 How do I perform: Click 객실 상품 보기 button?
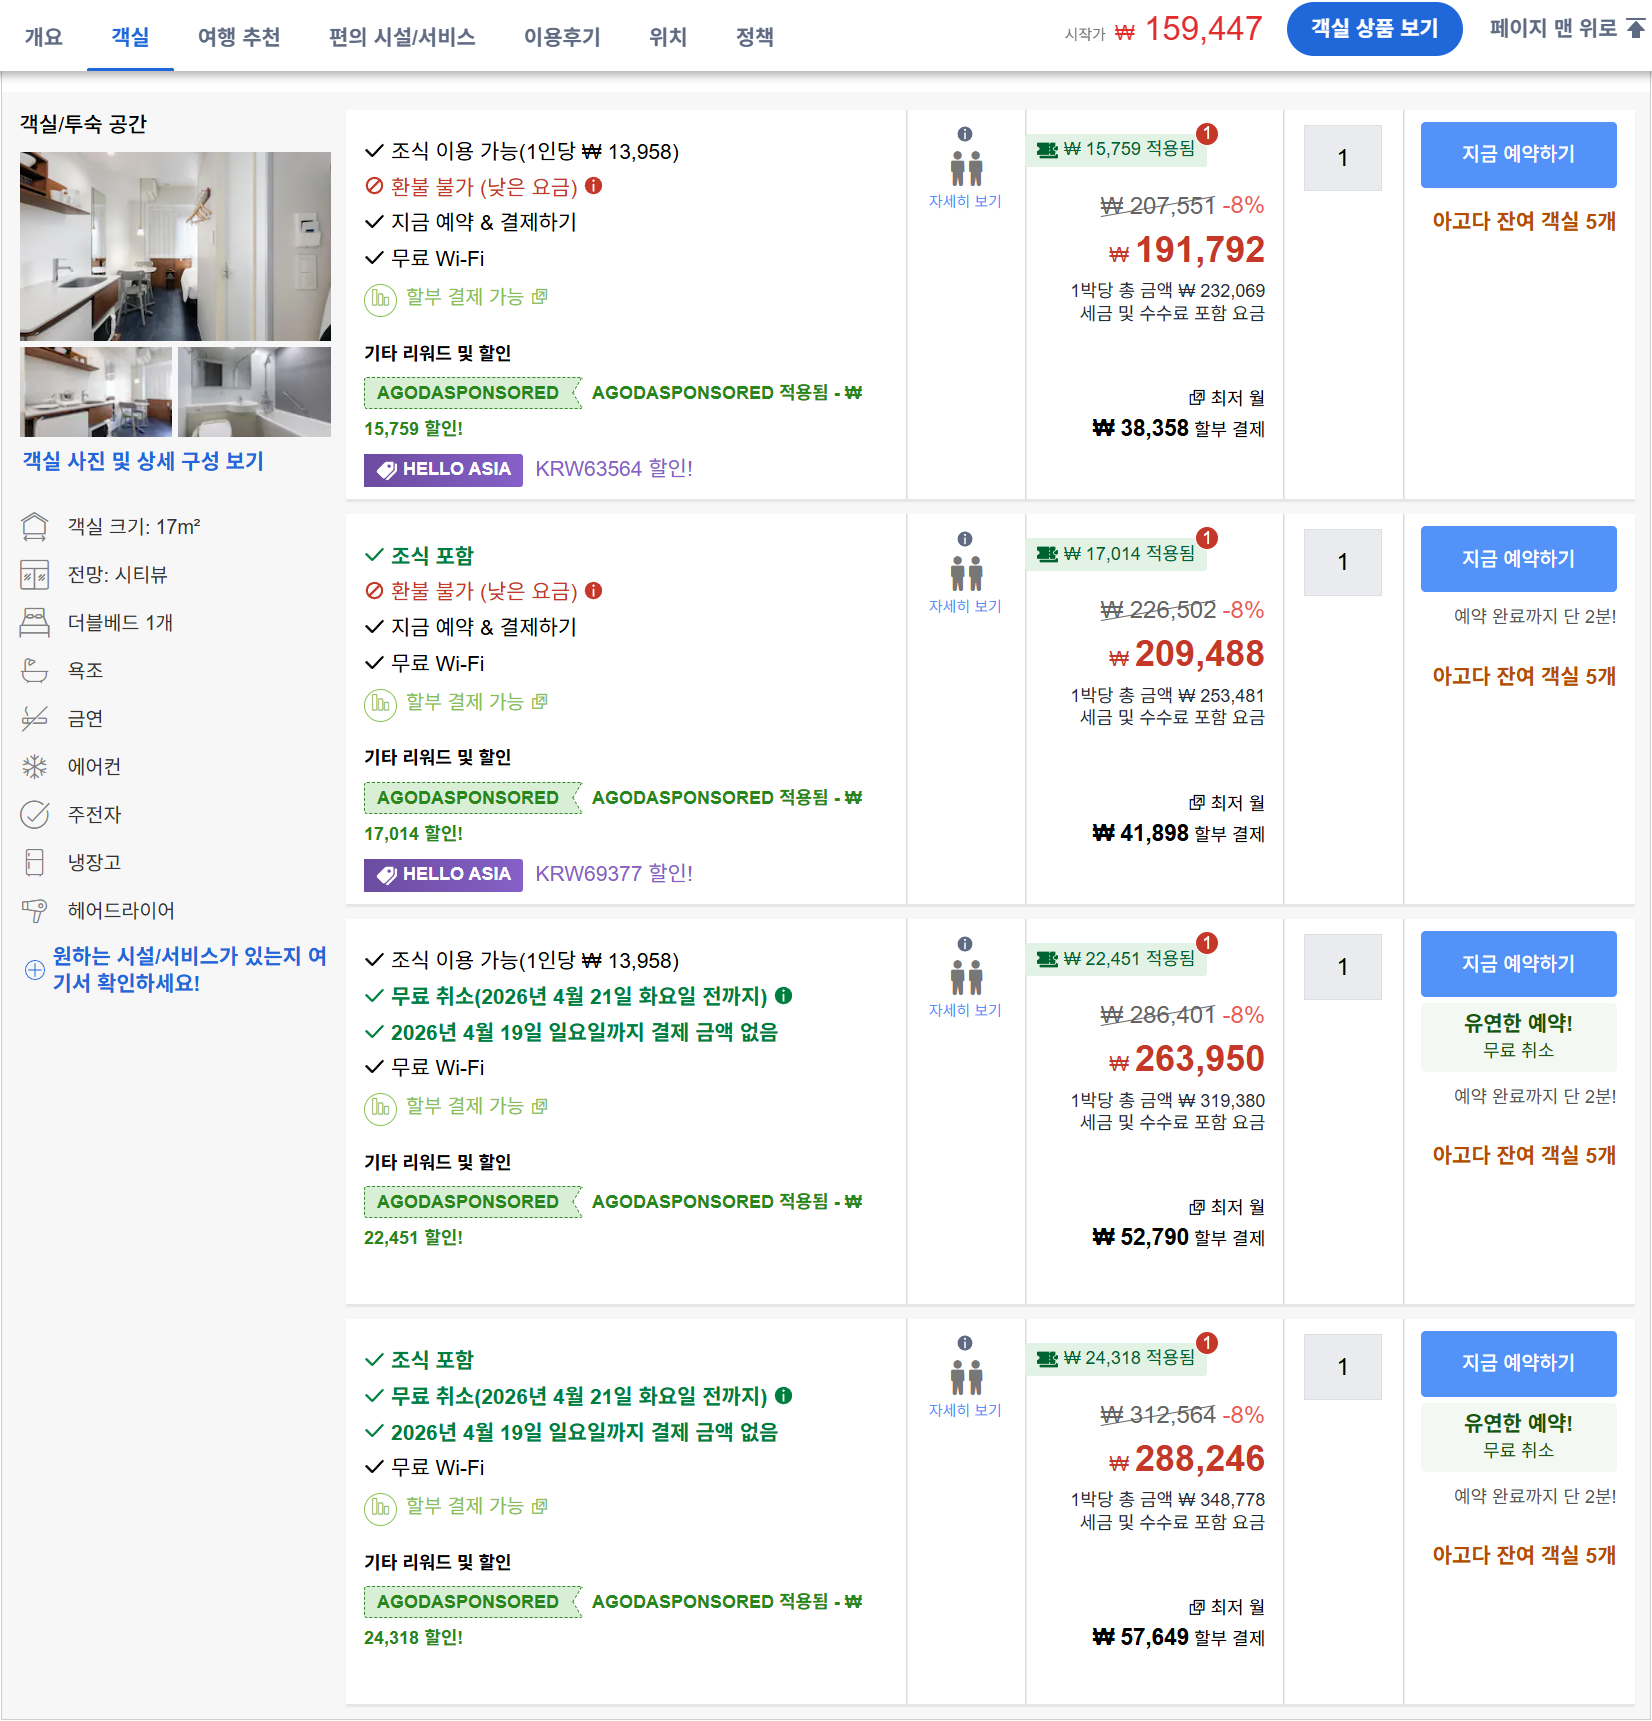(x=1374, y=29)
